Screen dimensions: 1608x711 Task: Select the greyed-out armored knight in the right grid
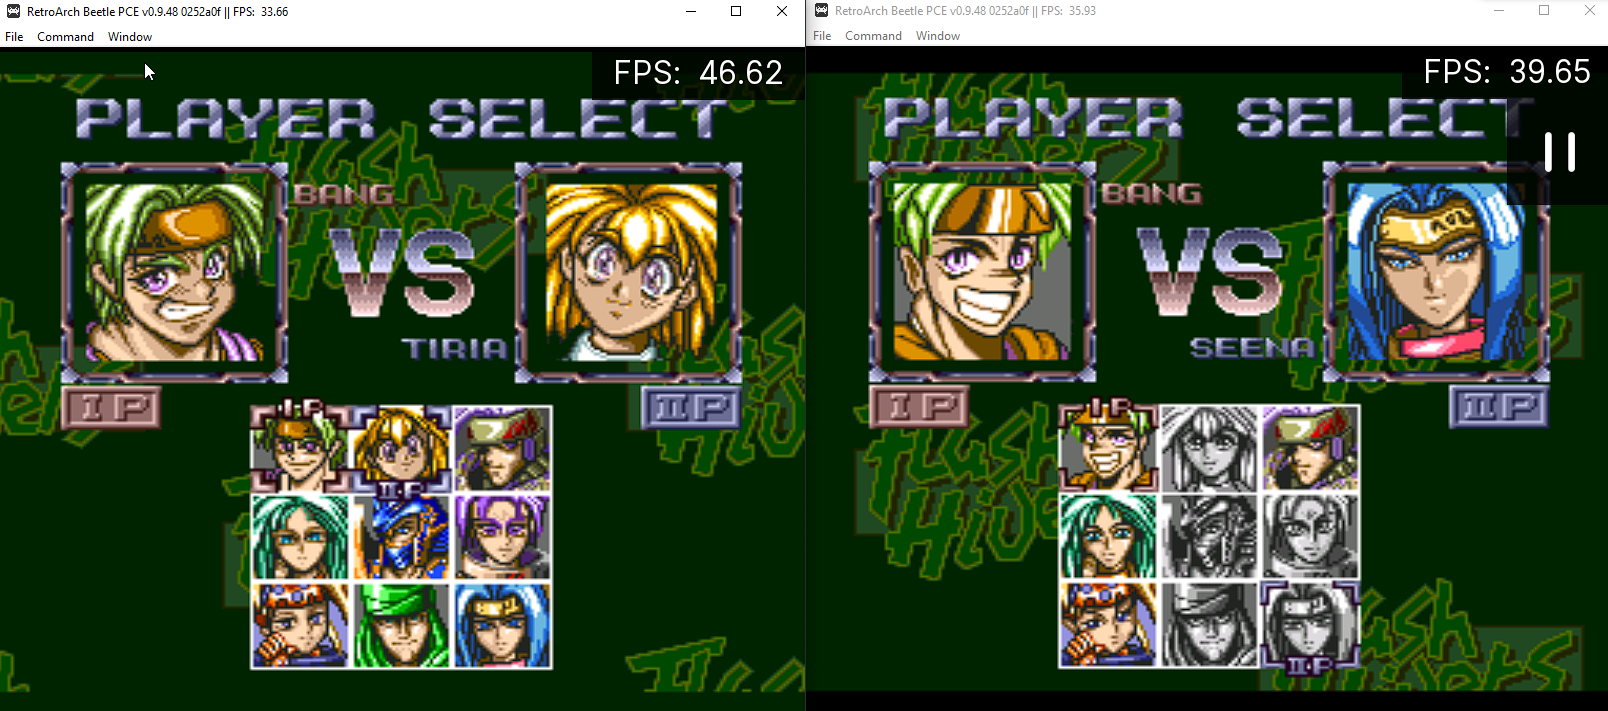pyautogui.click(x=1209, y=536)
